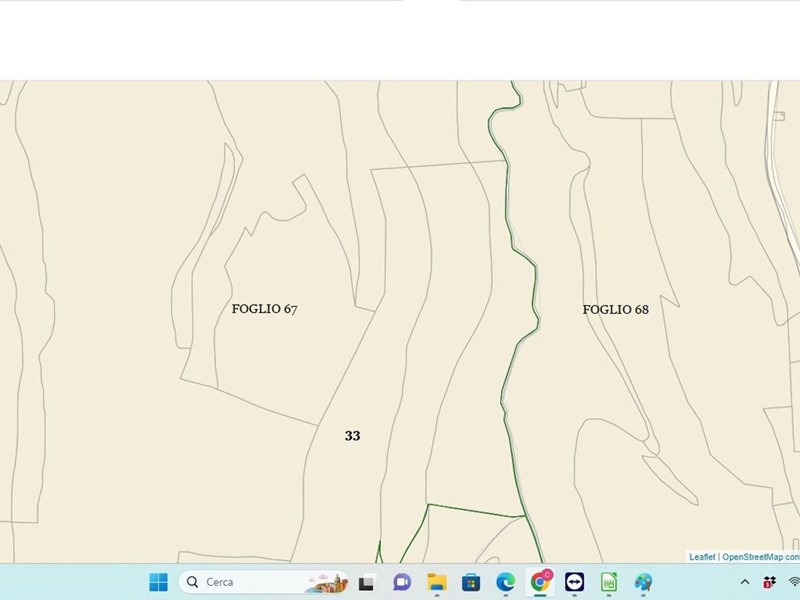
Task: Click the FOGLIO 68 map label
Action: 615,310
